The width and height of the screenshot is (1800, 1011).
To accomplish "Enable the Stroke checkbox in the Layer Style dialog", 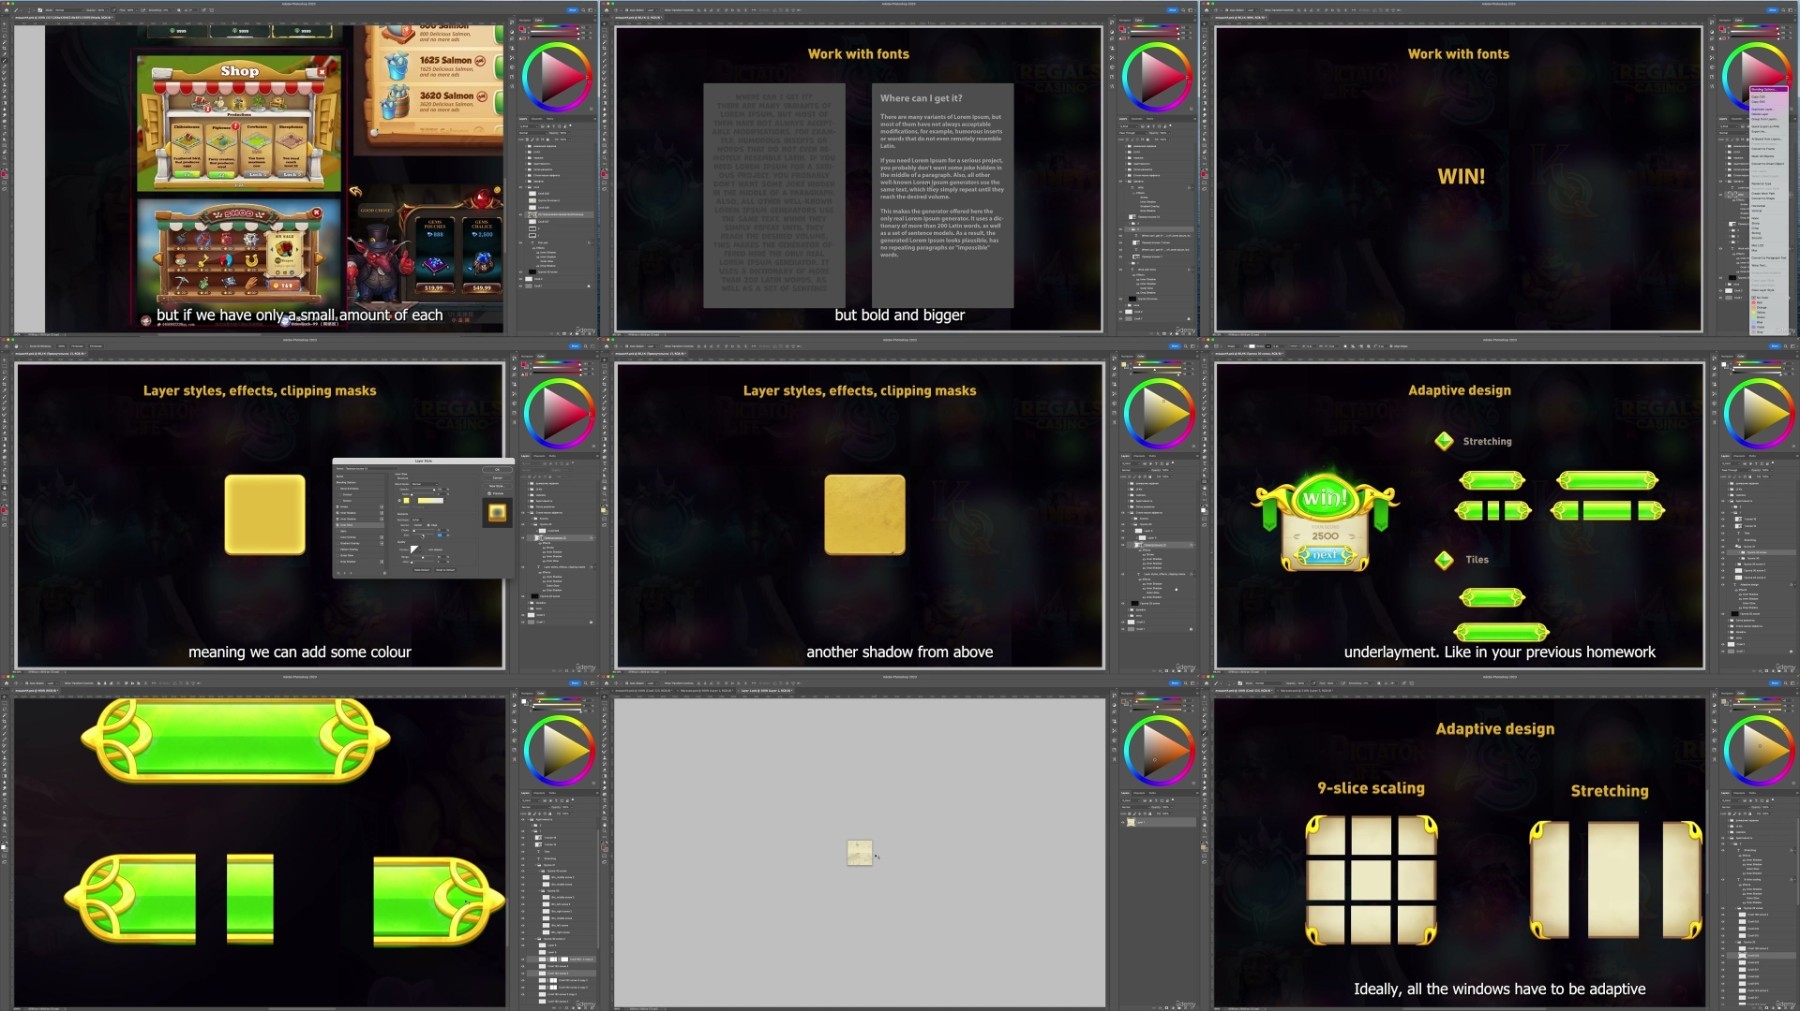I will 338,507.
